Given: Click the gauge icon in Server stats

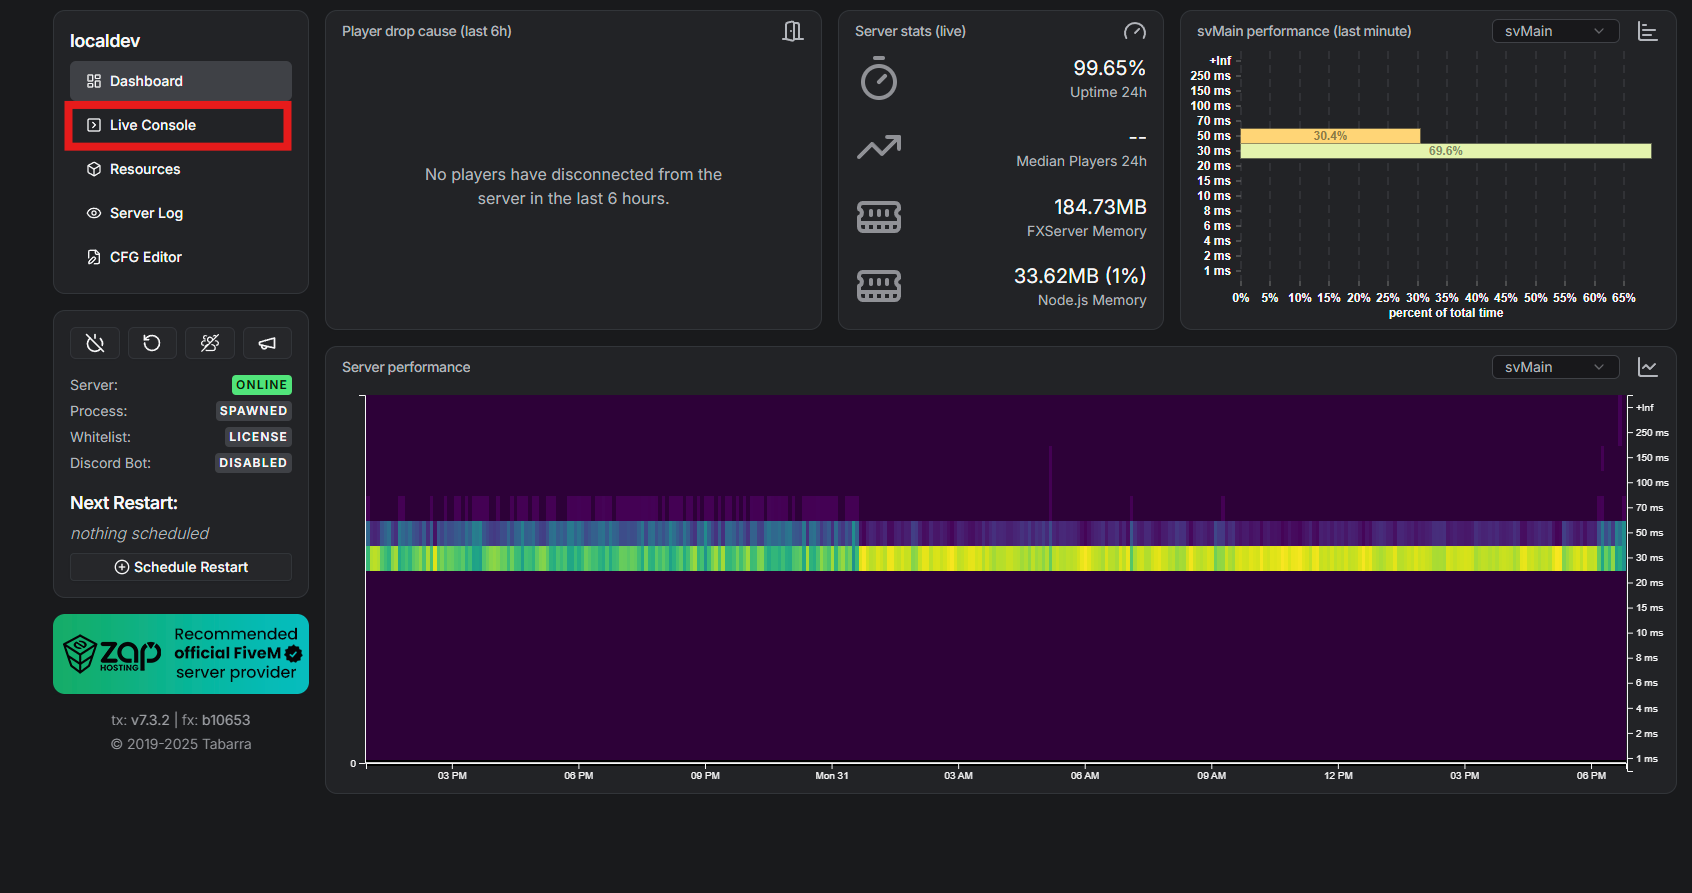Looking at the screenshot, I should 1135,31.
